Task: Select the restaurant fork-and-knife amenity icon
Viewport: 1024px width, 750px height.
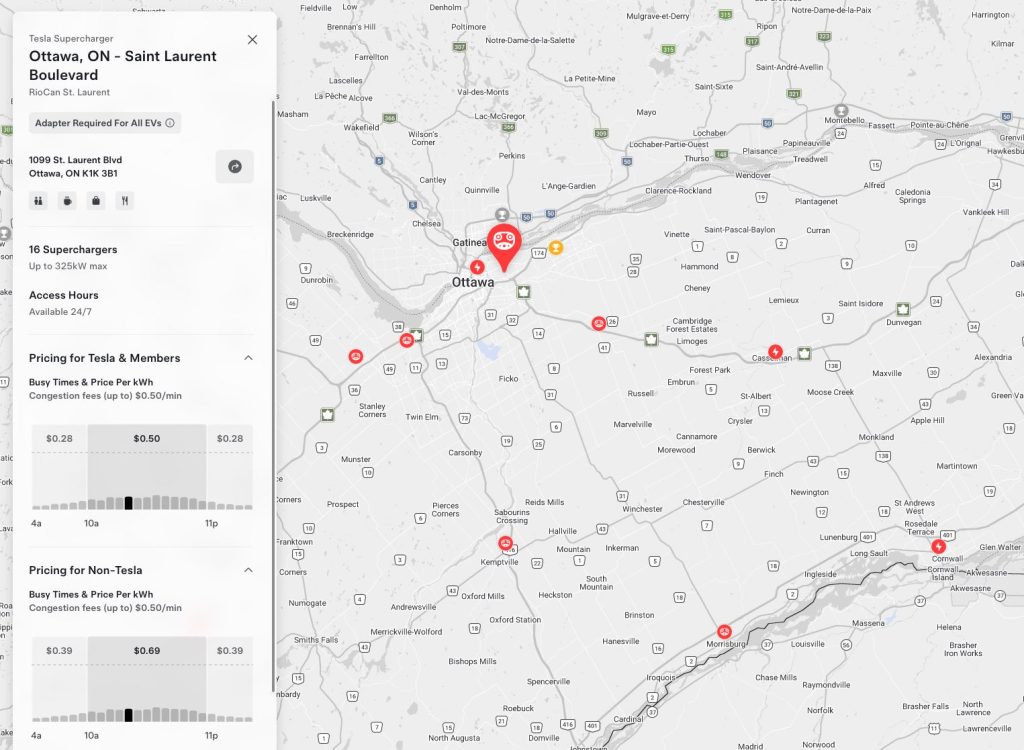Action: point(125,201)
